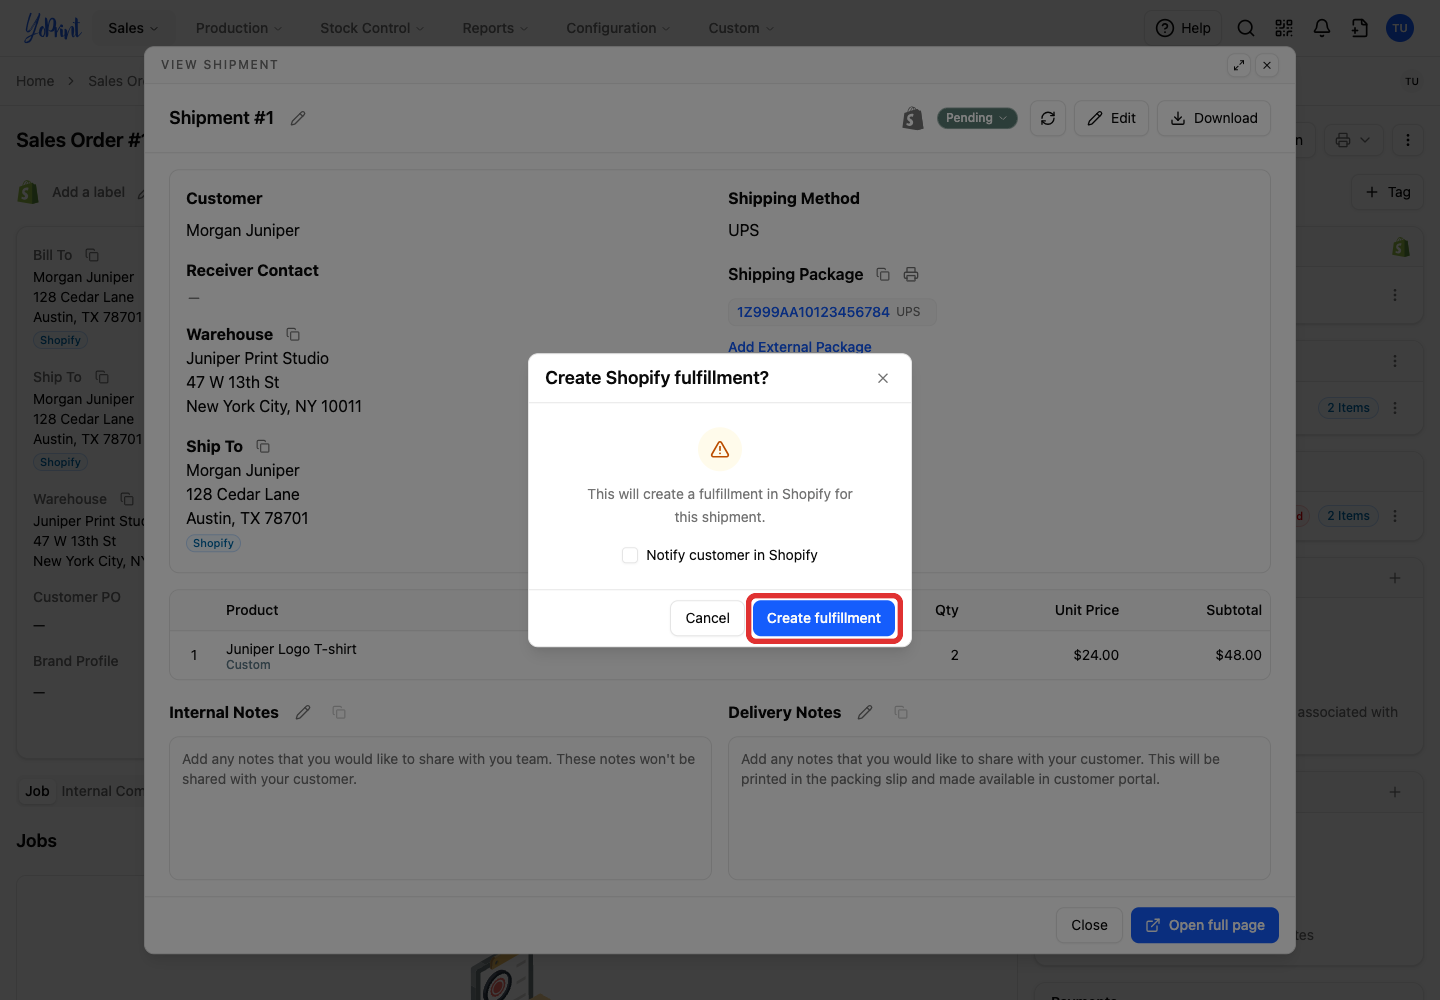This screenshot has width=1440, height=1000.
Task: Edit Delivery Notes pencil icon
Action: click(x=865, y=712)
